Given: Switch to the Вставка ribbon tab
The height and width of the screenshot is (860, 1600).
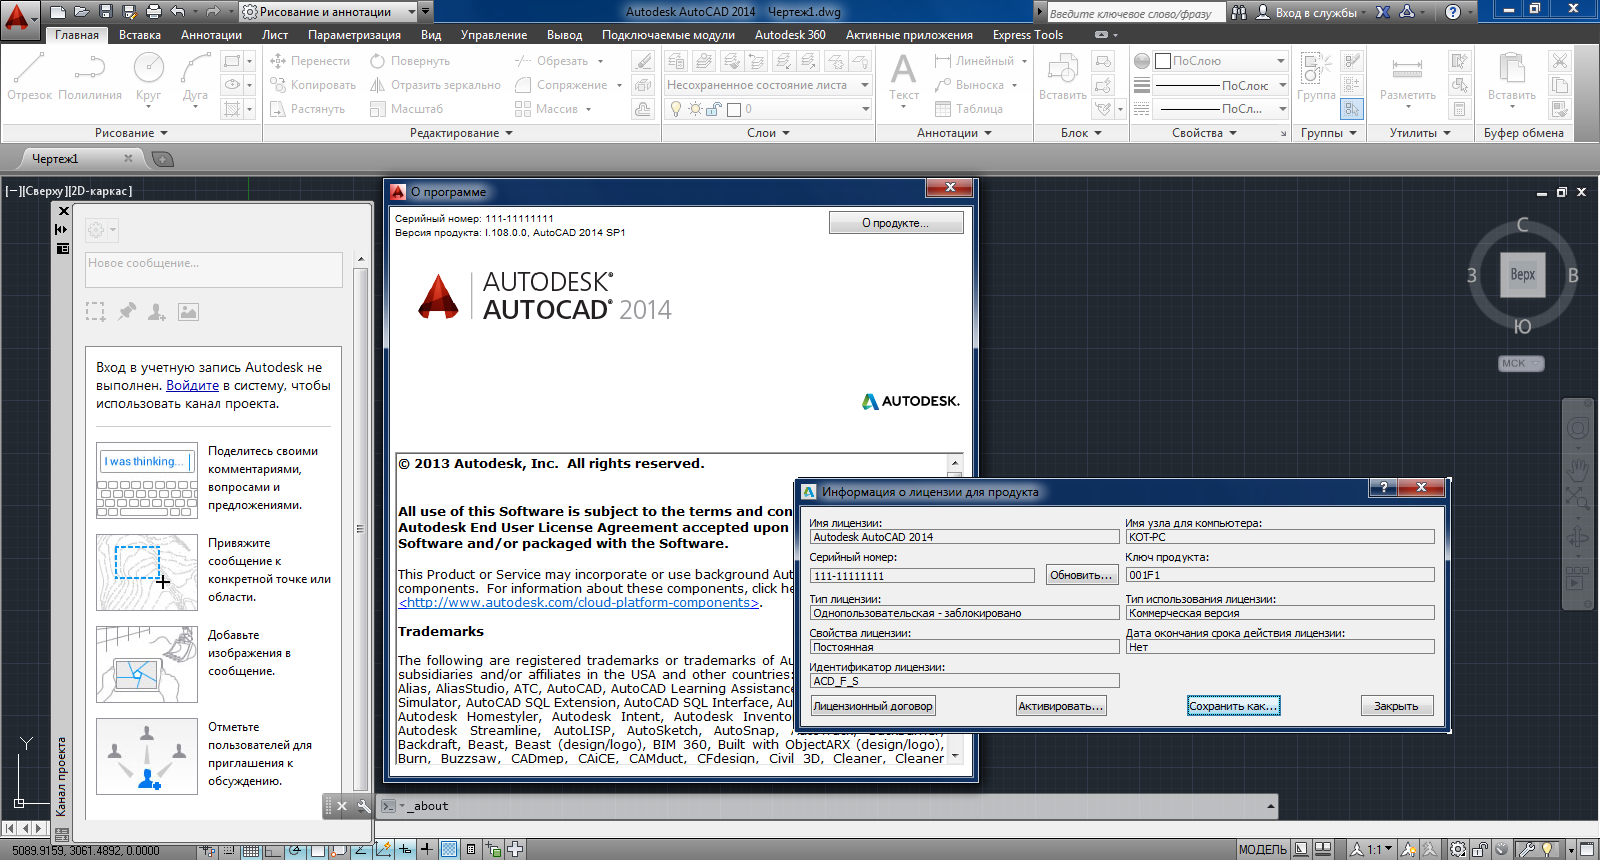Looking at the screenshot, I should pos(140,35).
